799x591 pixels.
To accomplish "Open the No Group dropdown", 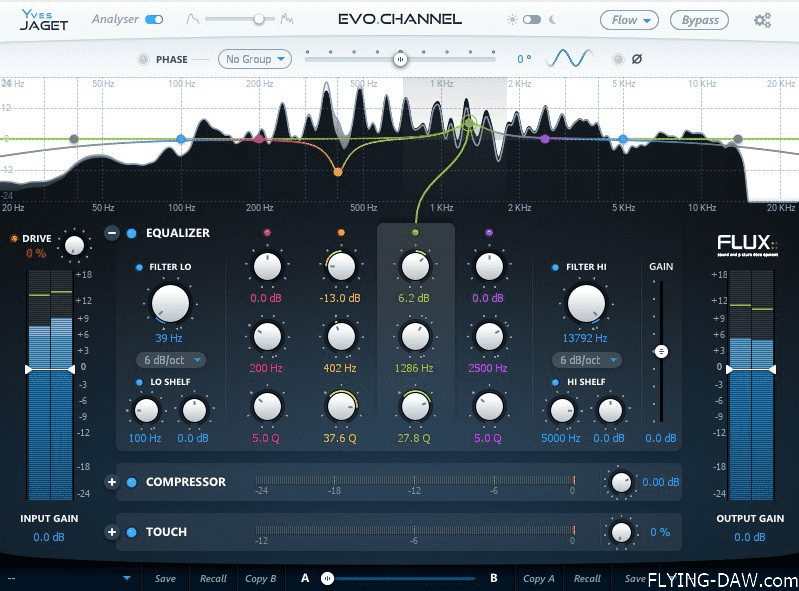I will [x=255, y=59].
